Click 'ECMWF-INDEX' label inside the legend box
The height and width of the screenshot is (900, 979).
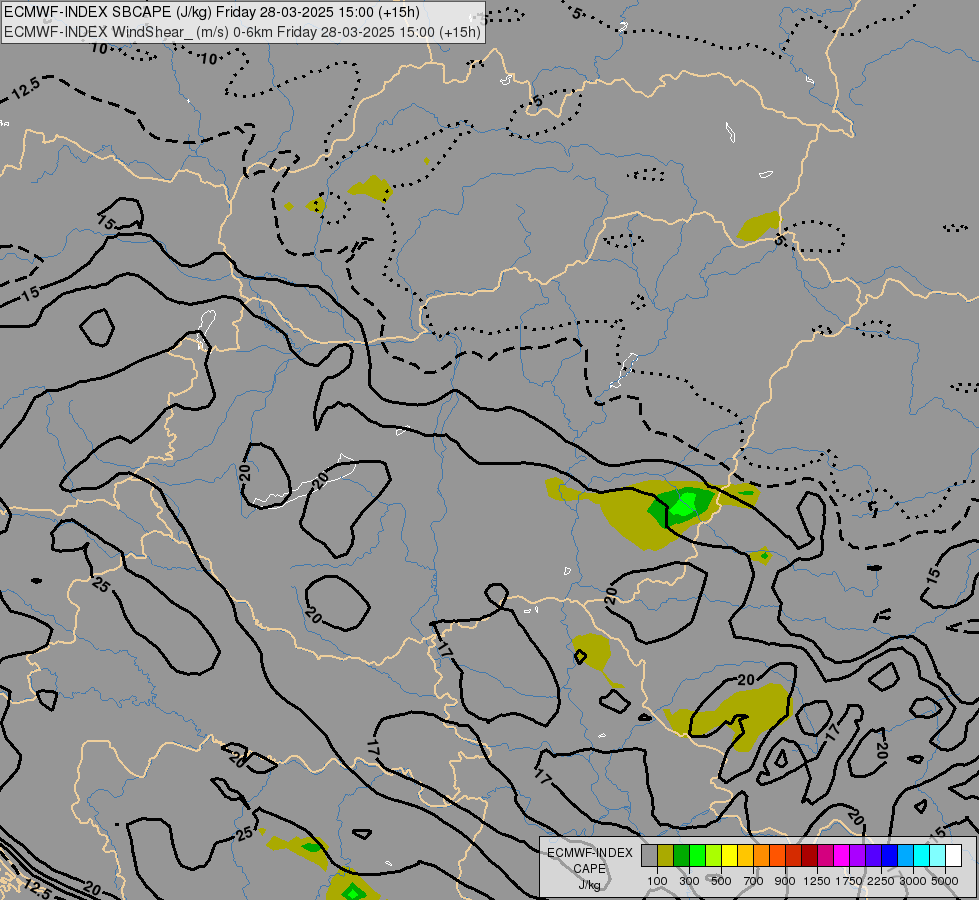589,853
